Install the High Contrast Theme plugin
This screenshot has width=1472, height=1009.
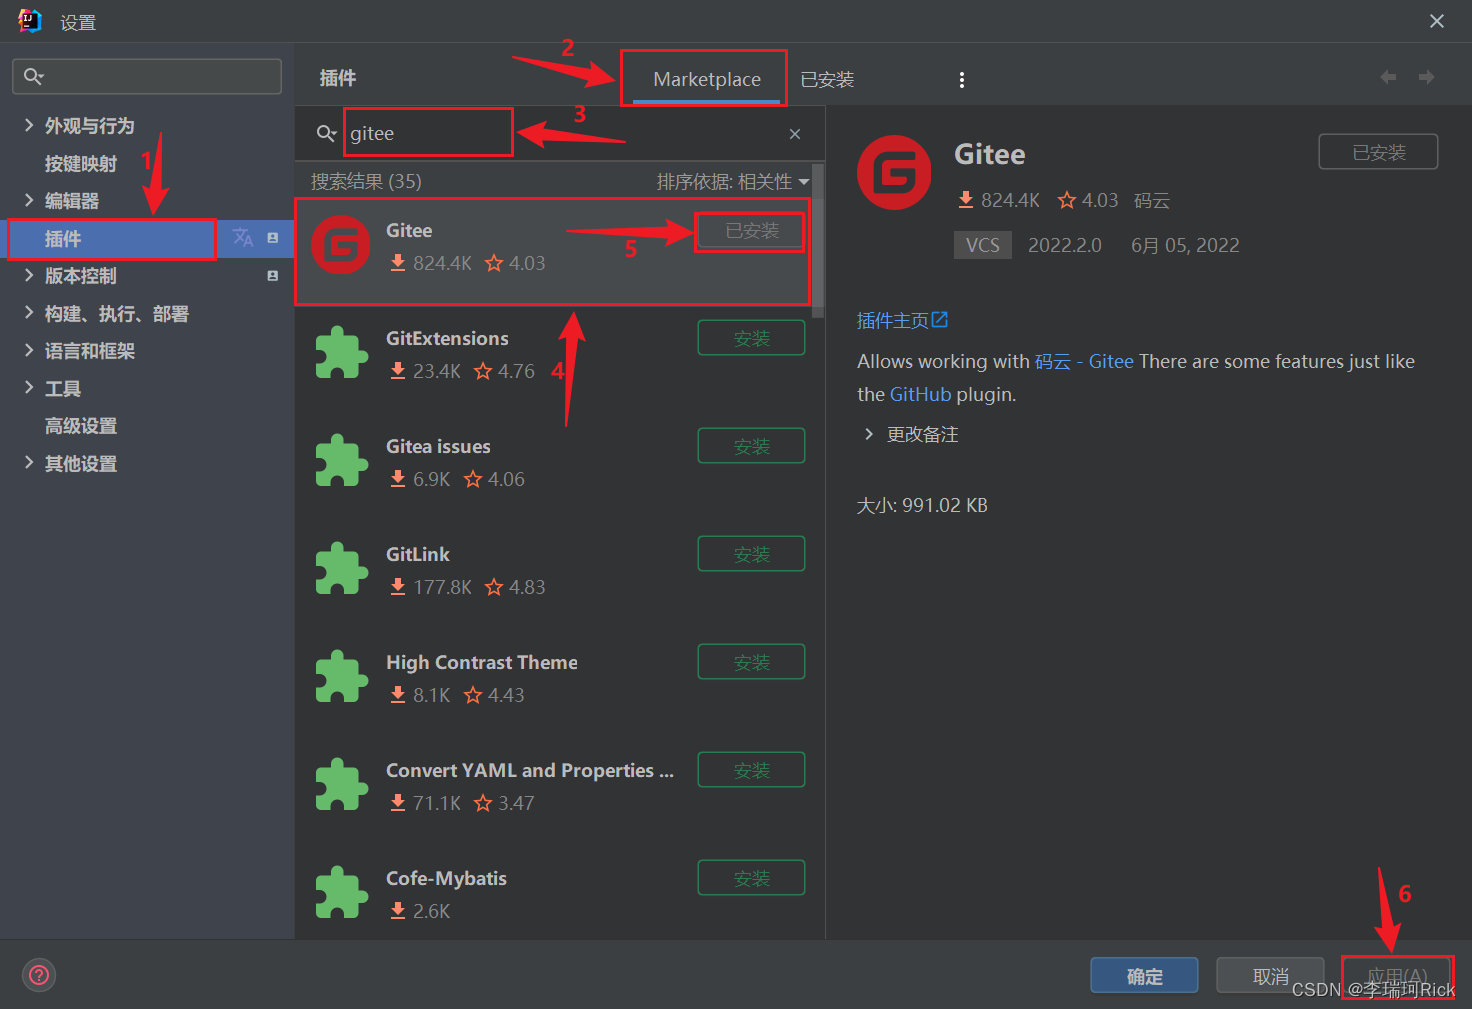pos(751,662)
